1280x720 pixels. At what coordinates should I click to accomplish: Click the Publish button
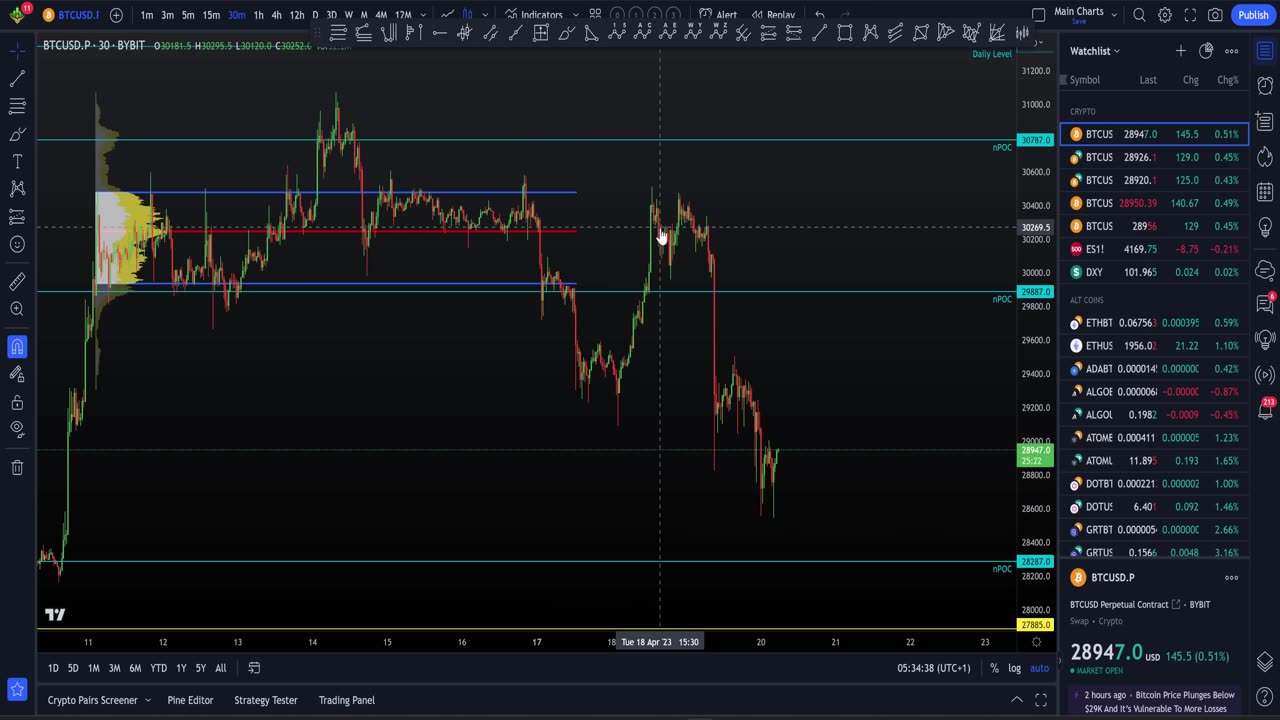[x=1253, y=15]
